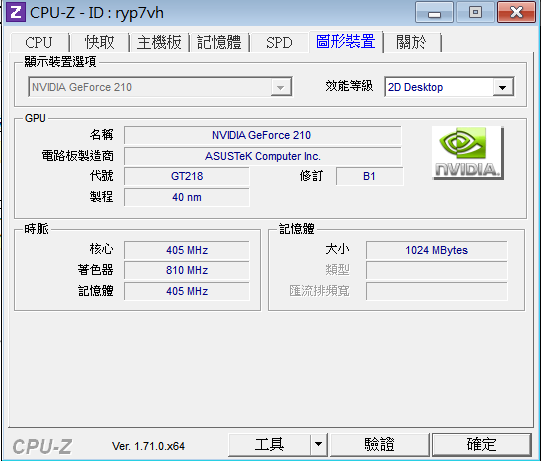Click the GT218 code name value
This screenshot has height=461, width=541.
(187, 176)
